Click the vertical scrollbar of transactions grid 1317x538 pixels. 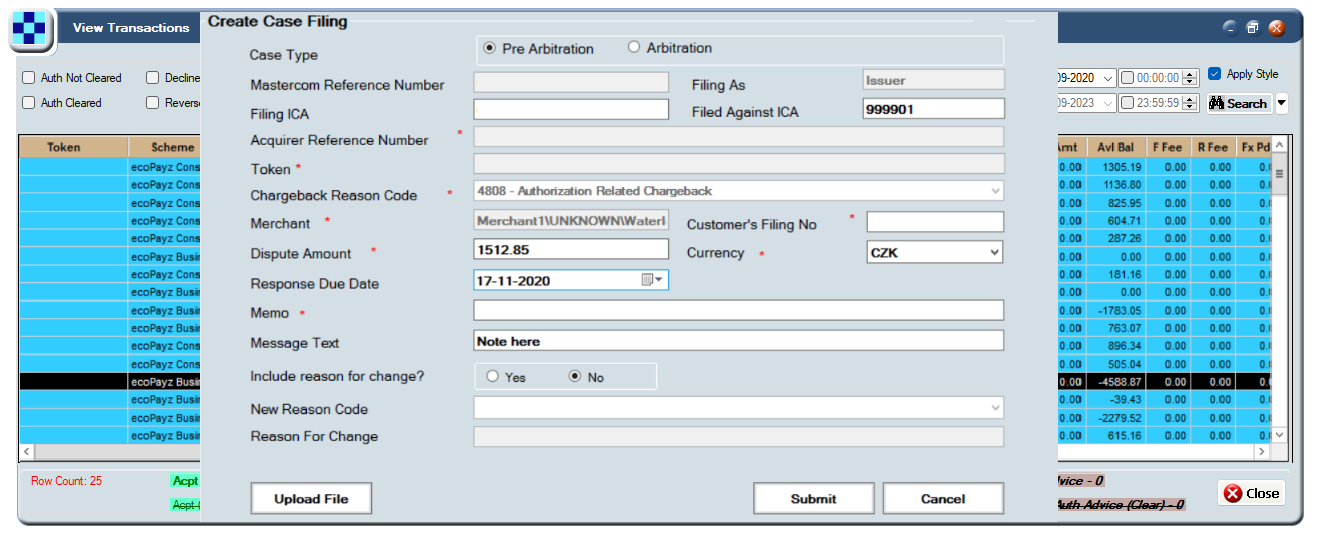pyautogui.click(x=1278, y=290)
